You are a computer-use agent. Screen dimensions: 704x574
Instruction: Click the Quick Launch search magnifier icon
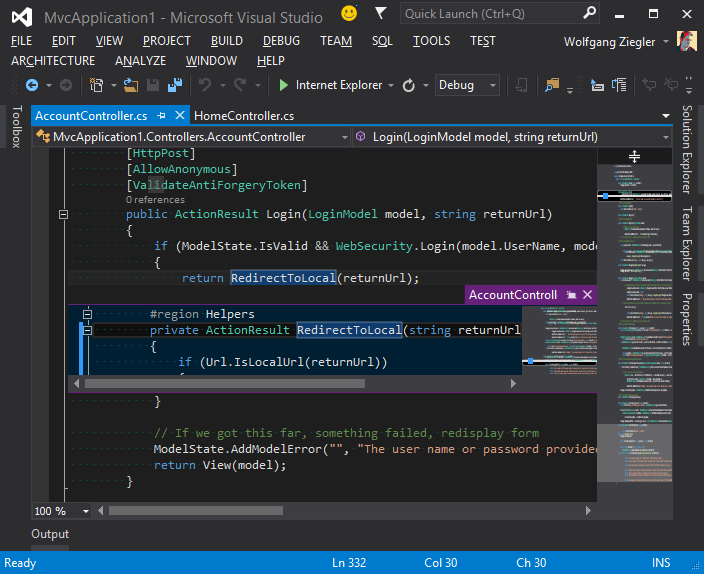click(589, 13)
